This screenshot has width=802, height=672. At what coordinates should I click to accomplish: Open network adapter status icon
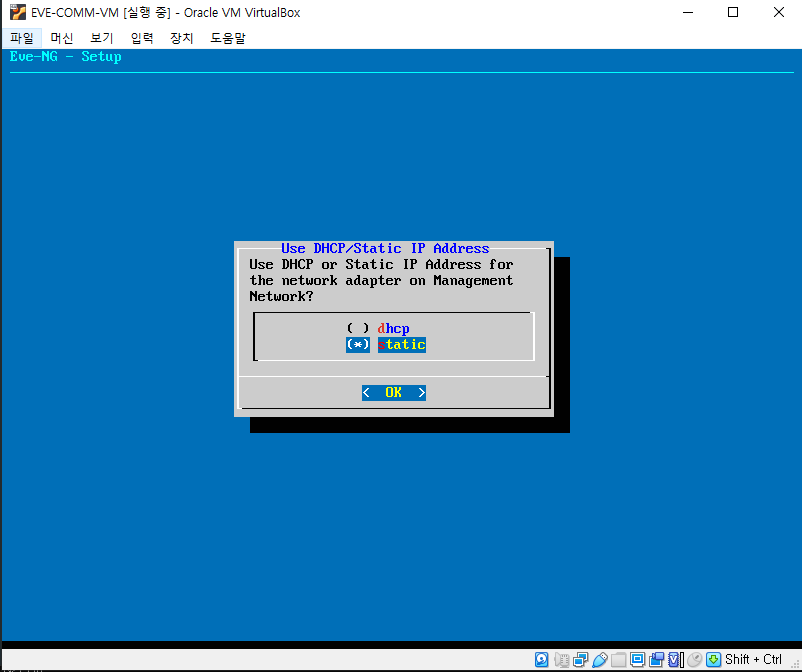[x=581, y=660]
